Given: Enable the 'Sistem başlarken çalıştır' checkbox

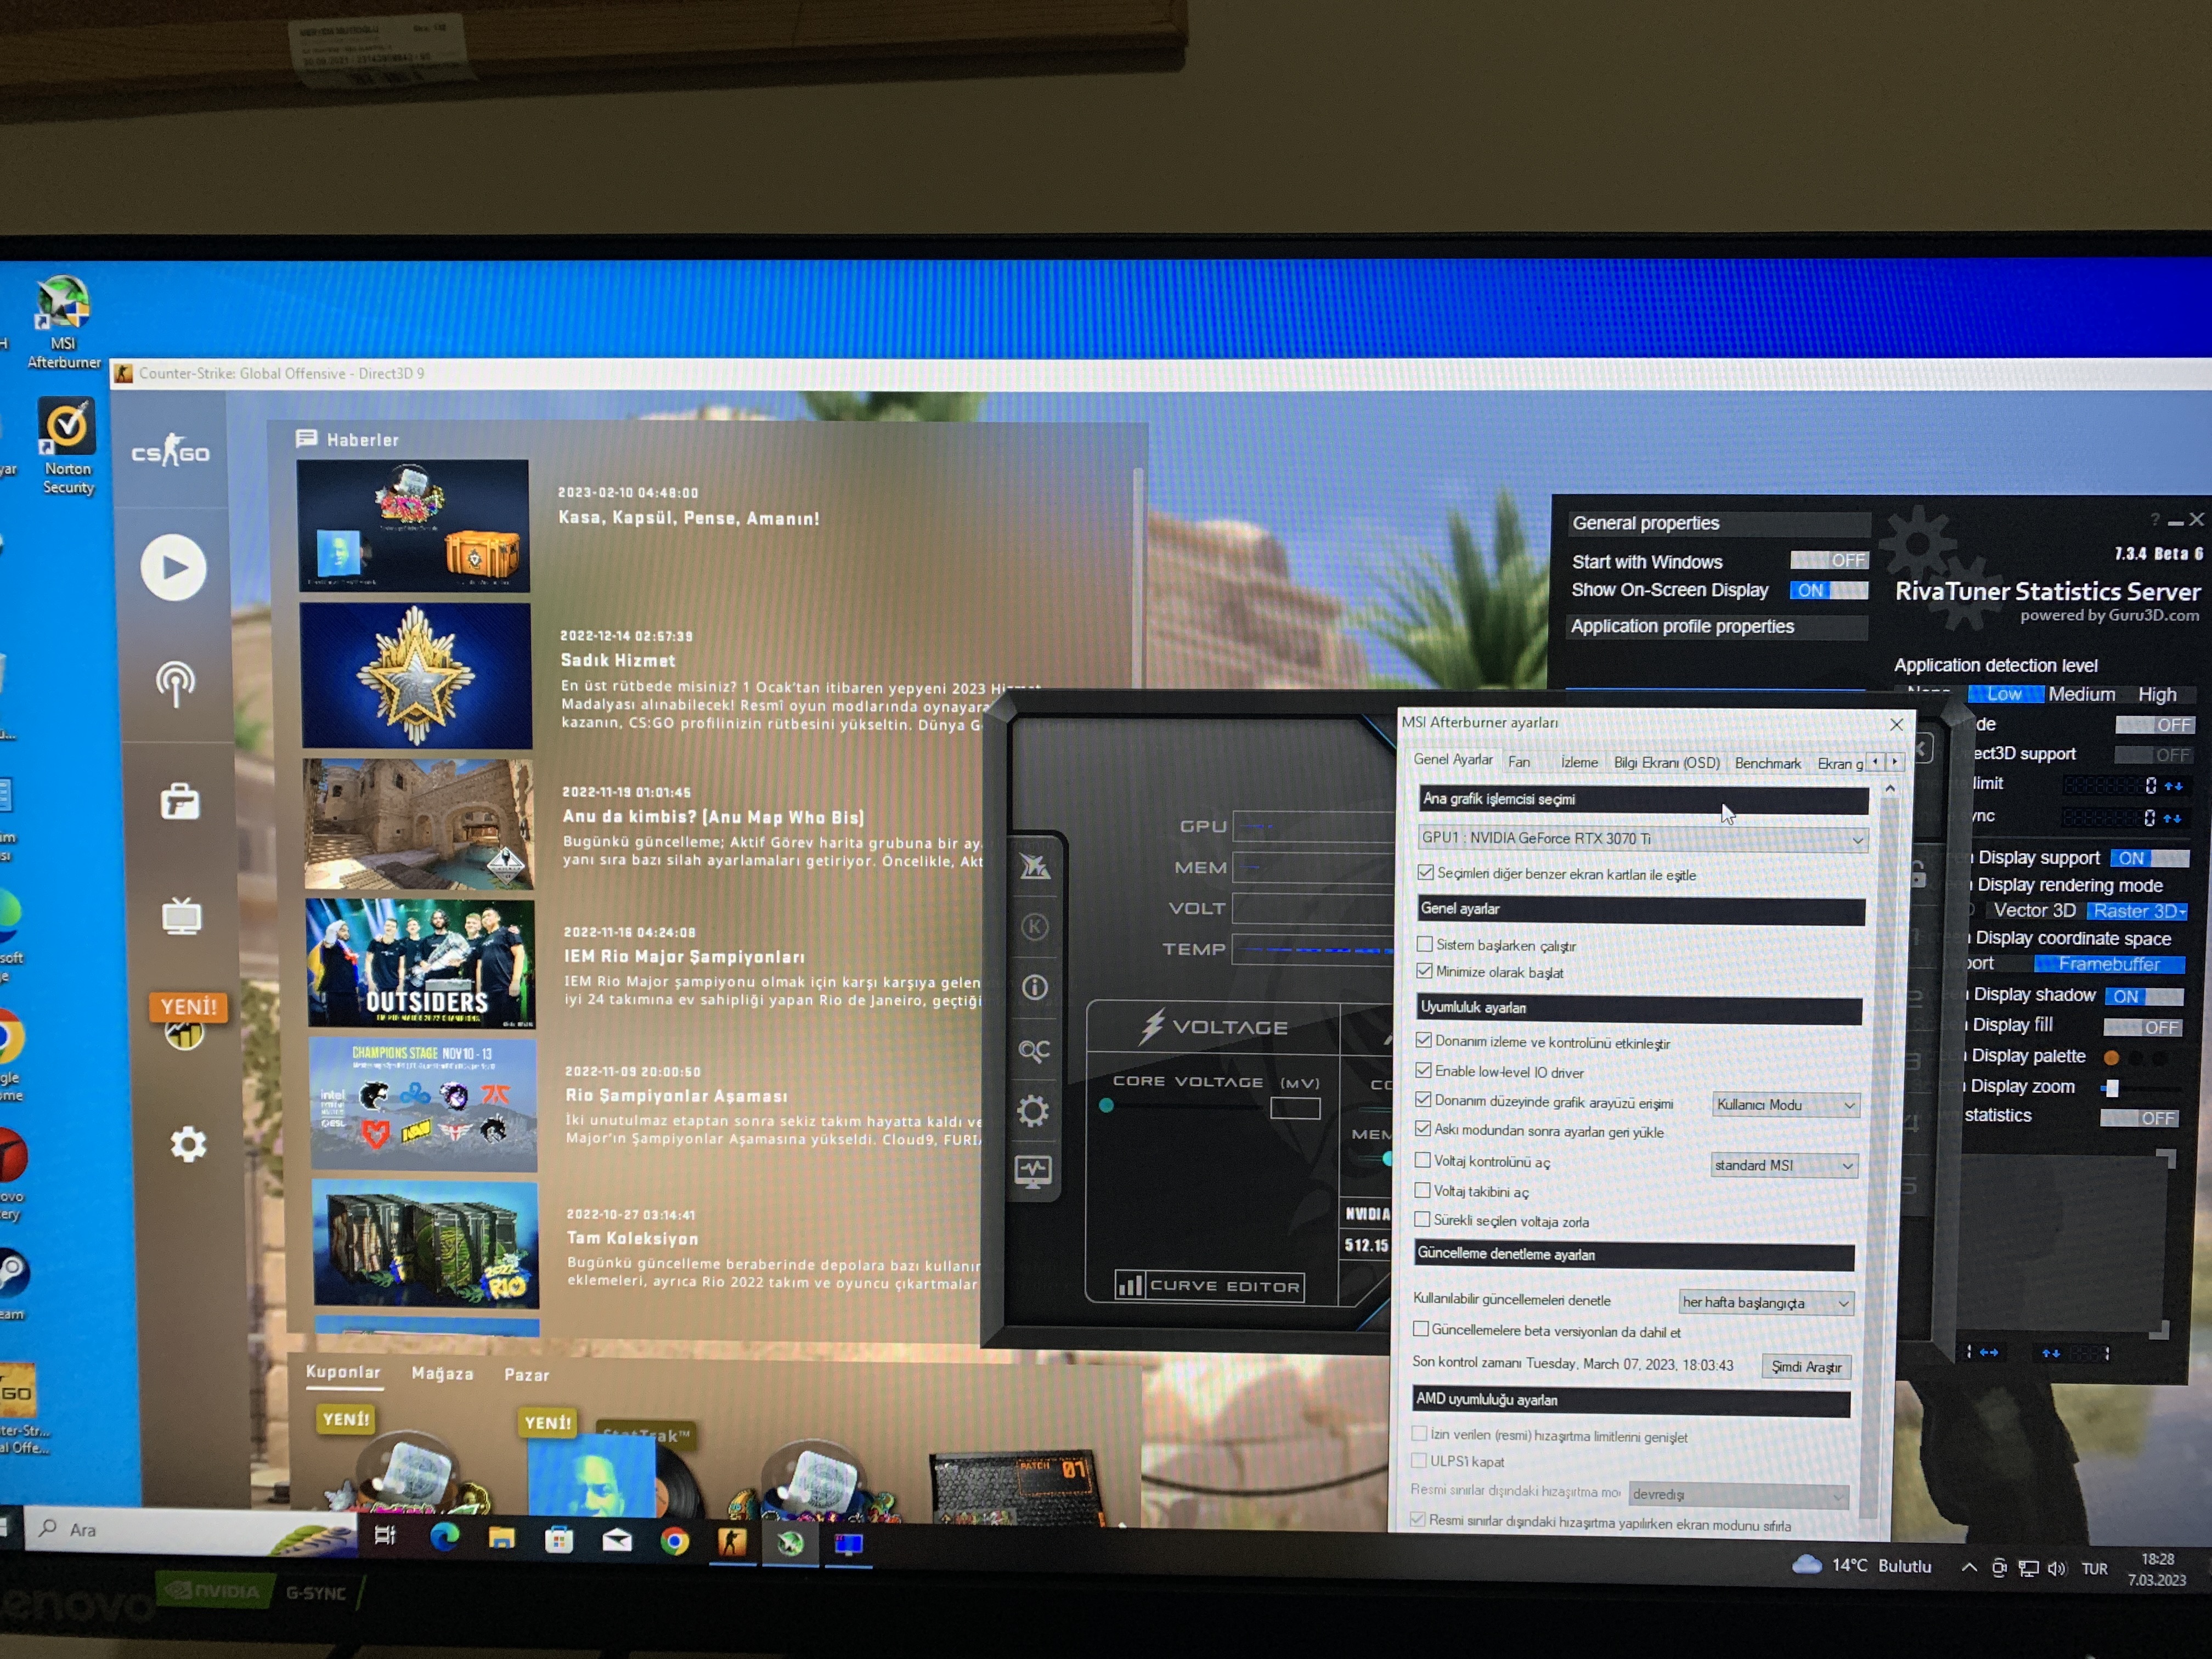Looking at the screenshot, I should (1424, 944).
